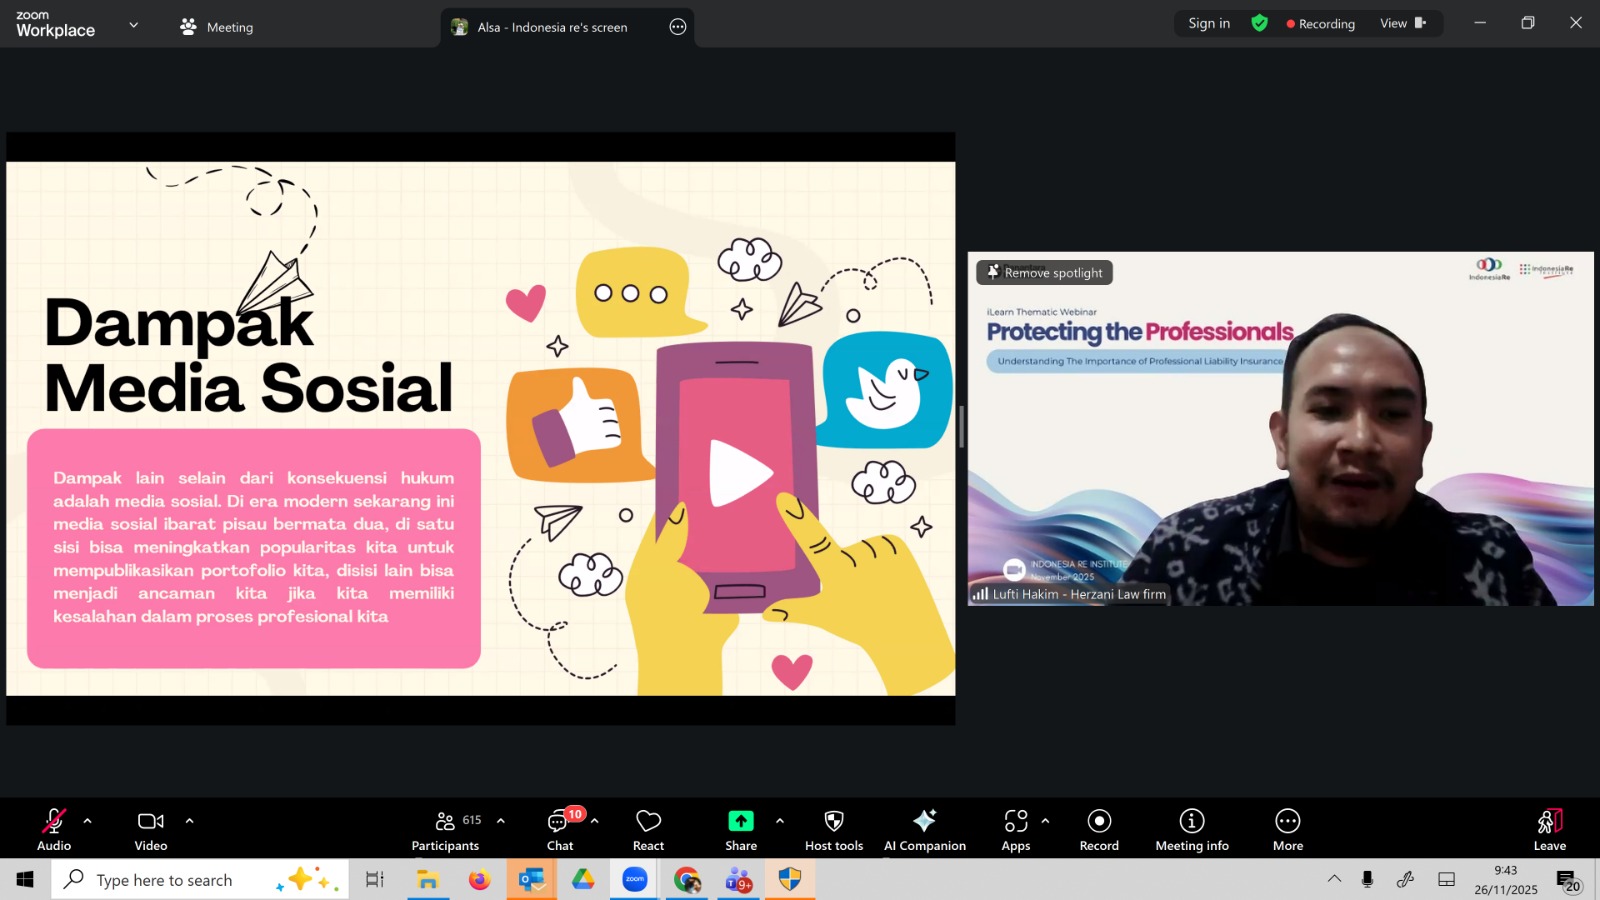This screenshot has width=1600, height=900.
Task: Click the Remove spotlight button
Action: click(x=1045, y=272)
